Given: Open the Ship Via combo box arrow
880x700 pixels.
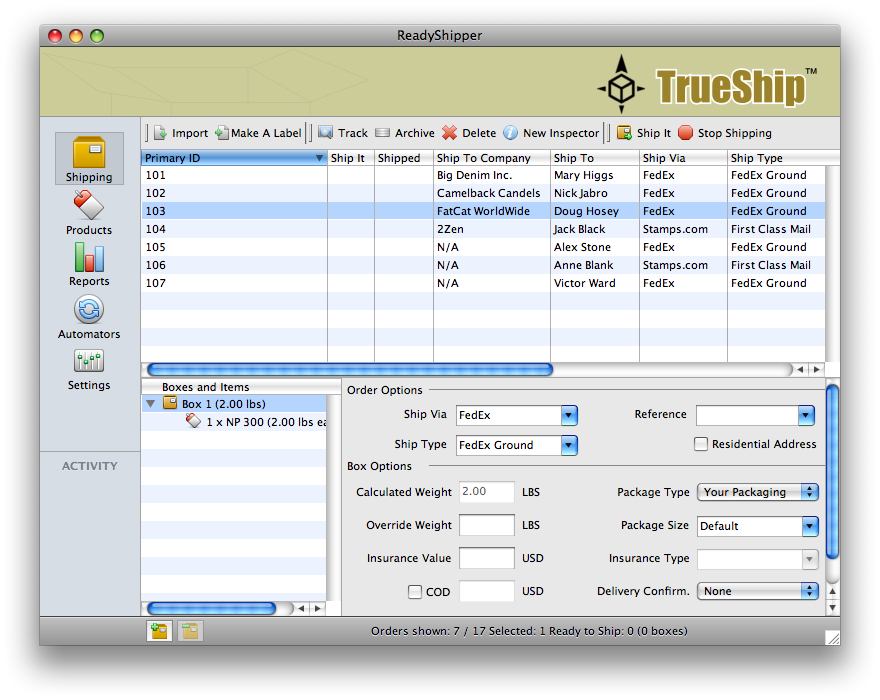Looking at the screenshot, I should coord(569,415).
